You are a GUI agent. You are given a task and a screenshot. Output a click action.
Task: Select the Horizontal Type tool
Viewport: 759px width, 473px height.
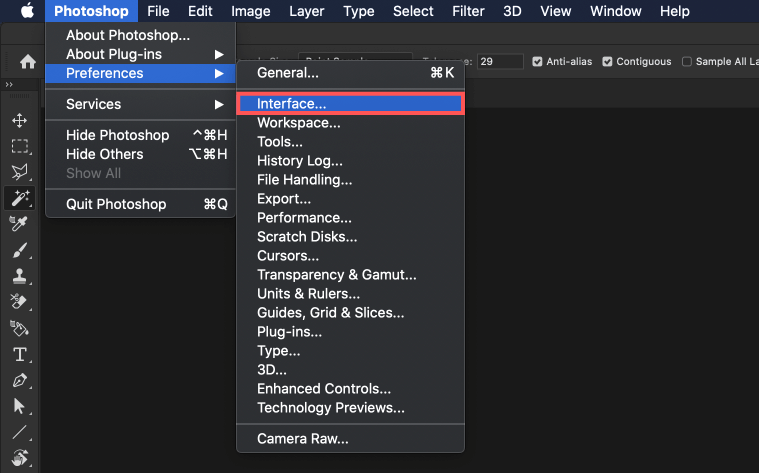[x=19, y=354]
